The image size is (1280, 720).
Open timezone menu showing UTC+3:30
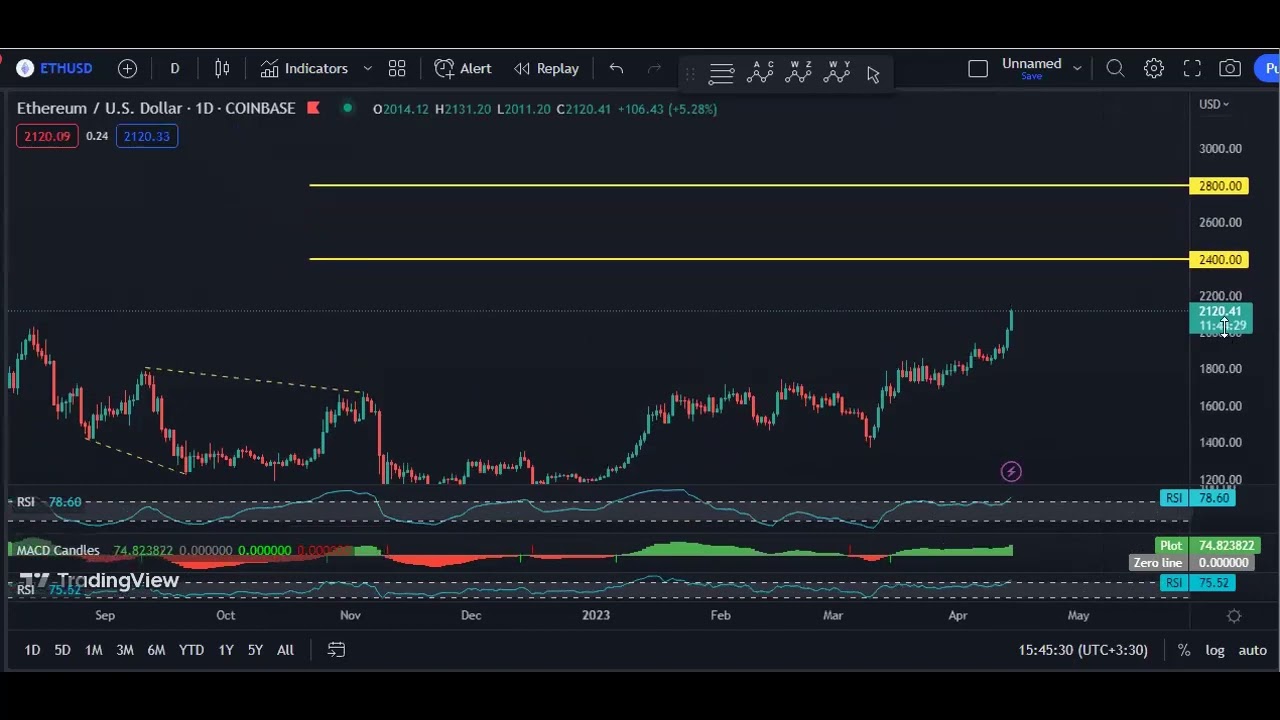coord(1083,650)
